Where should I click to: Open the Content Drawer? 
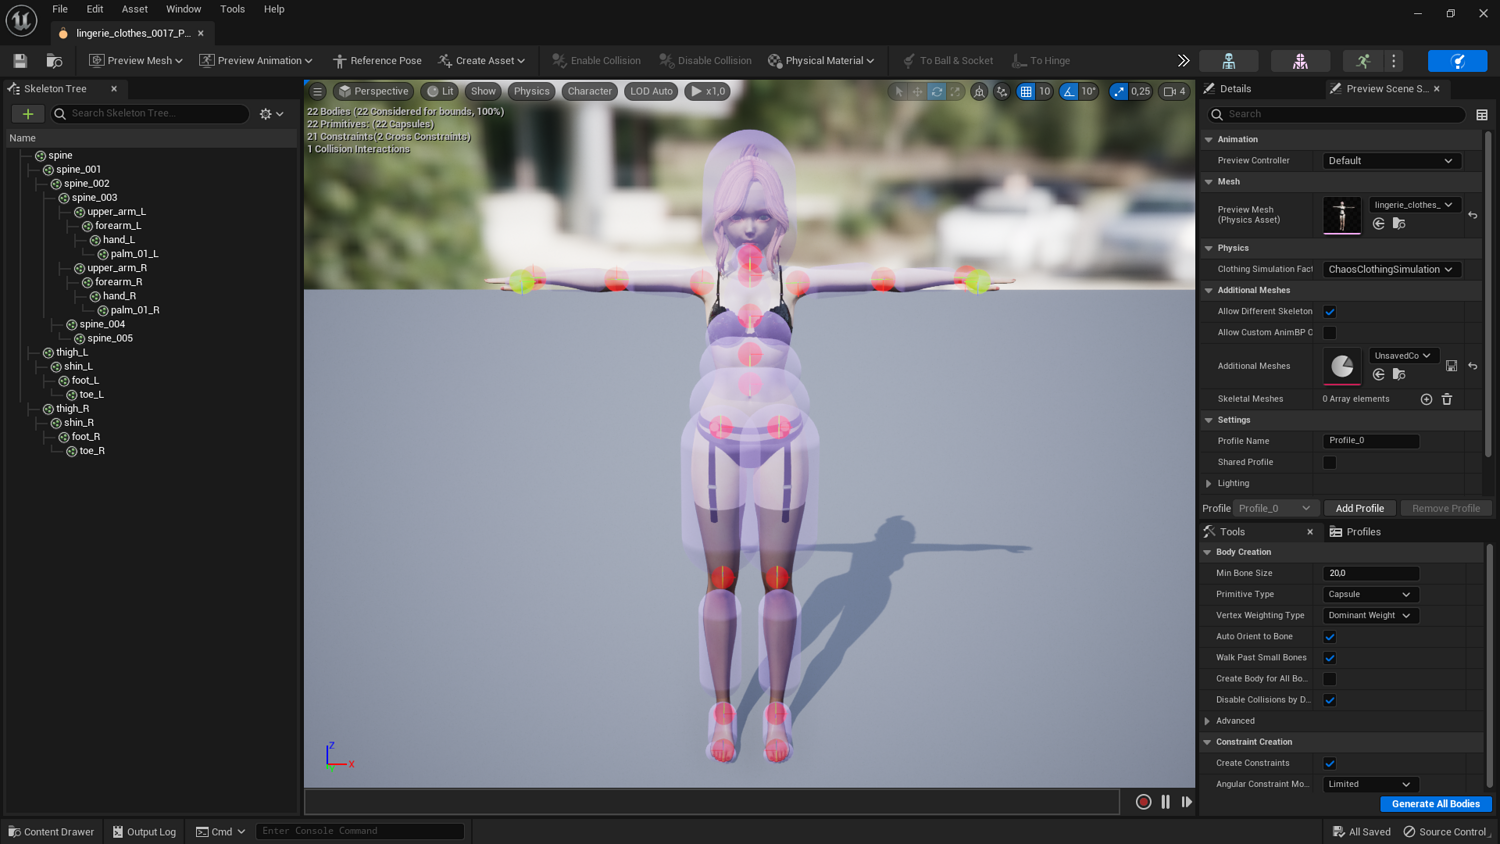[x=51, y=832]
